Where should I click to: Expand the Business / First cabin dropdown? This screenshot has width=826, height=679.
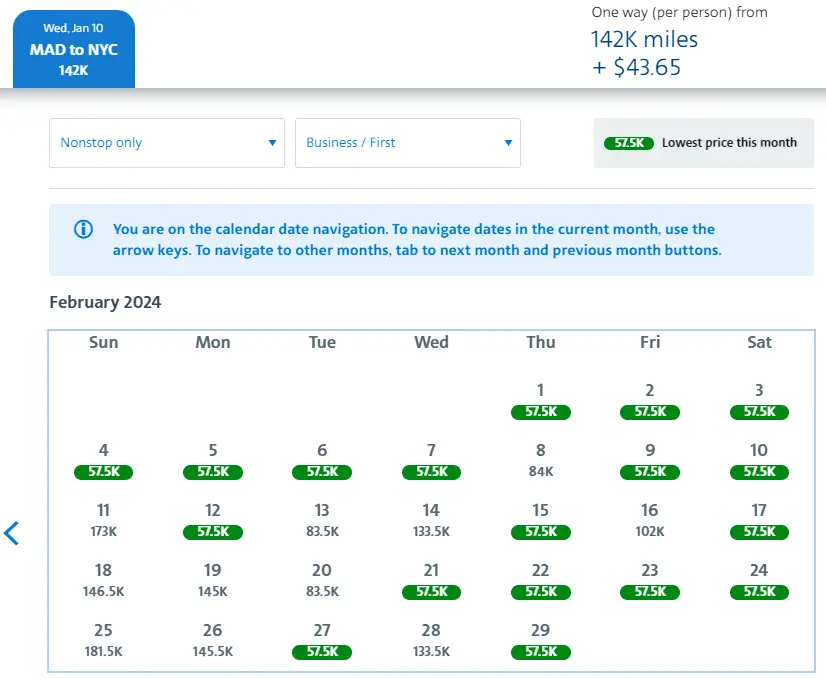pyautogui.click(x=407, y=143)
